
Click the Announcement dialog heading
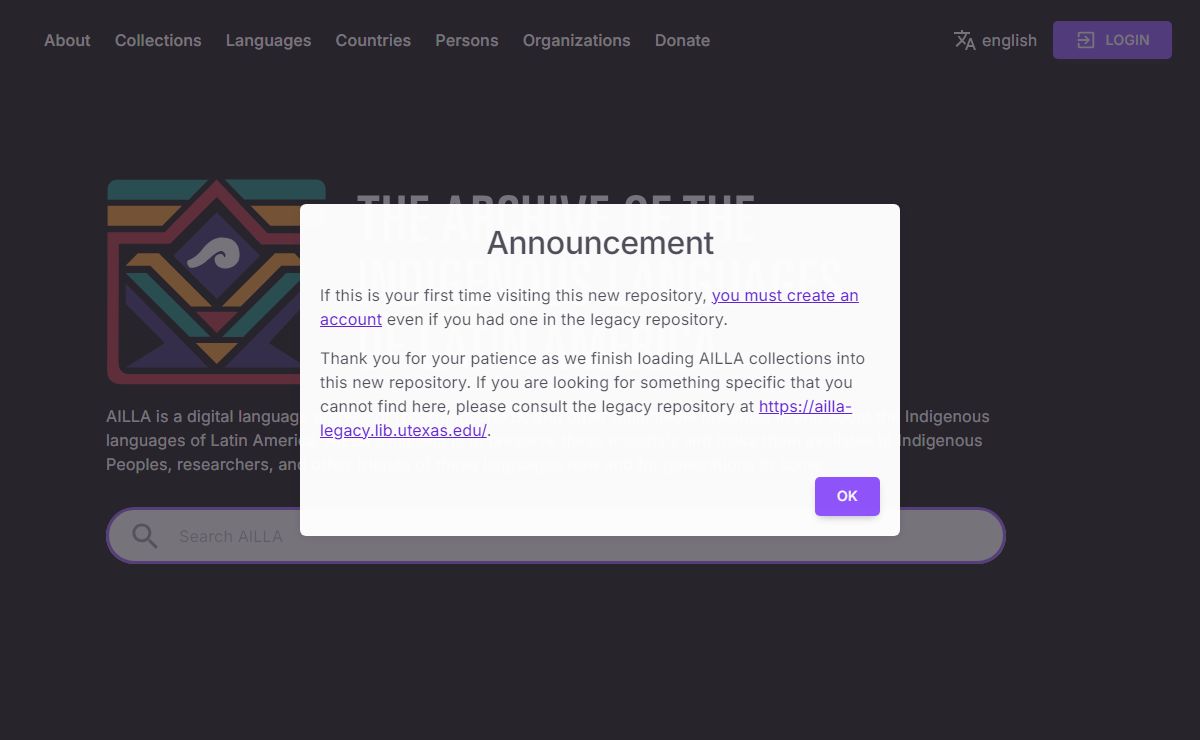tap(600, 243)
